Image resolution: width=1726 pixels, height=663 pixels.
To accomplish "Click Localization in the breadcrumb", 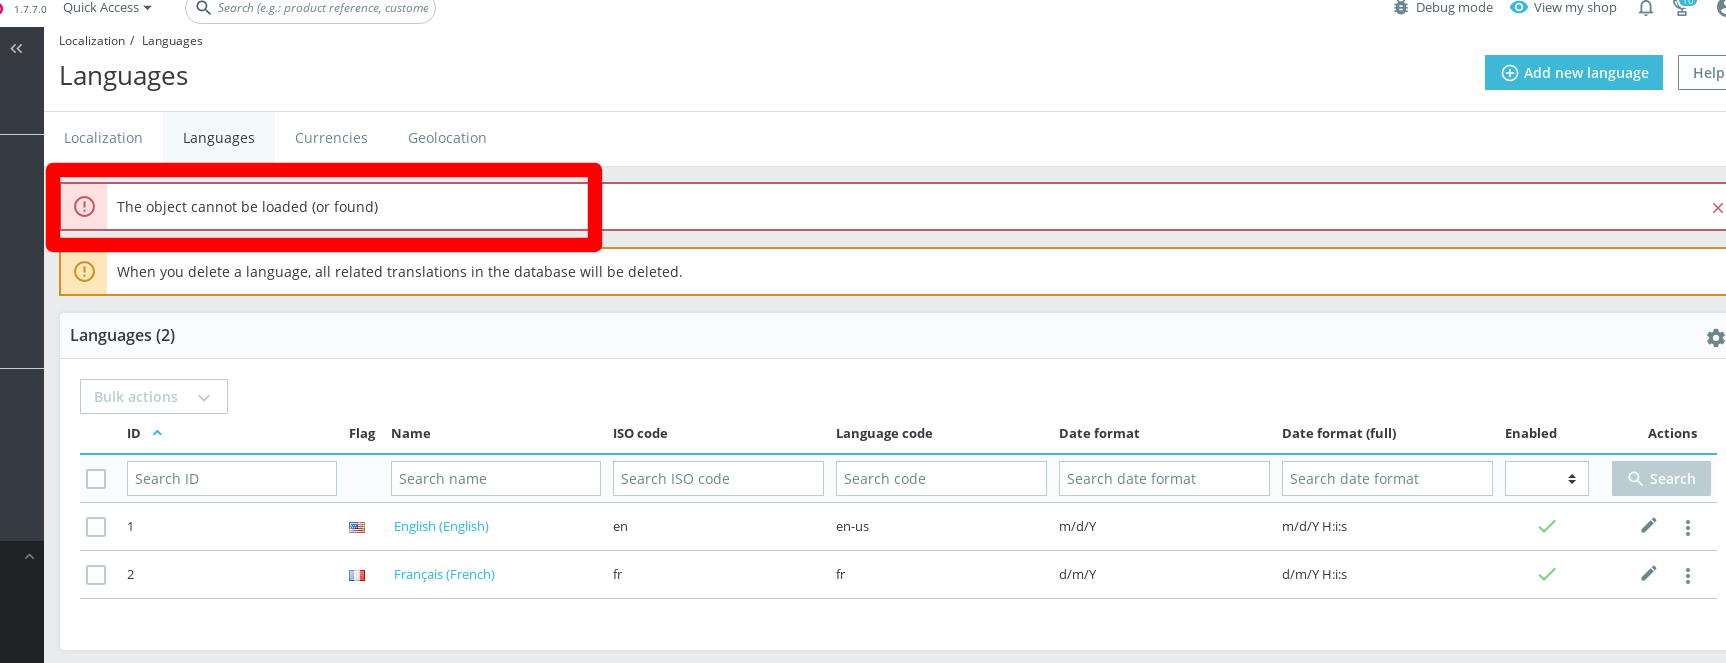I will [92, 41].
